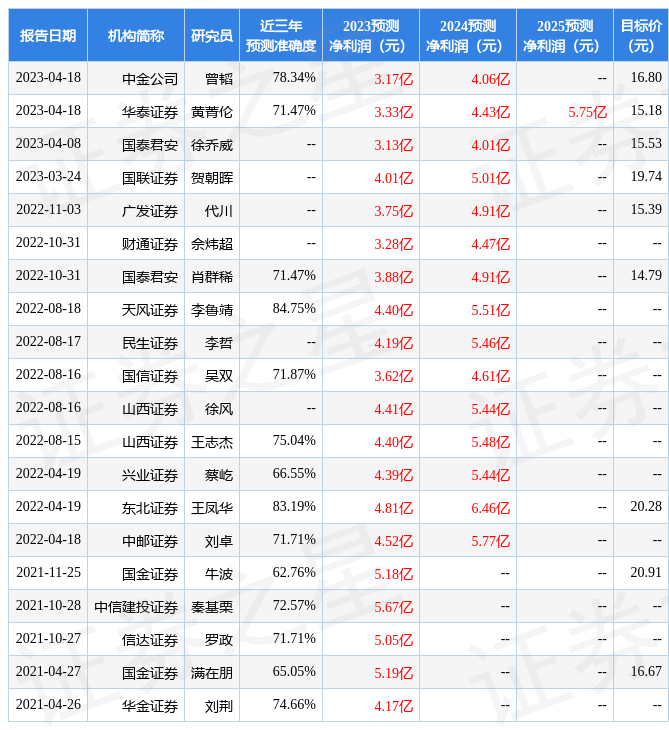
Task: Select analyst name 满在朋
Action: (212, 674)
